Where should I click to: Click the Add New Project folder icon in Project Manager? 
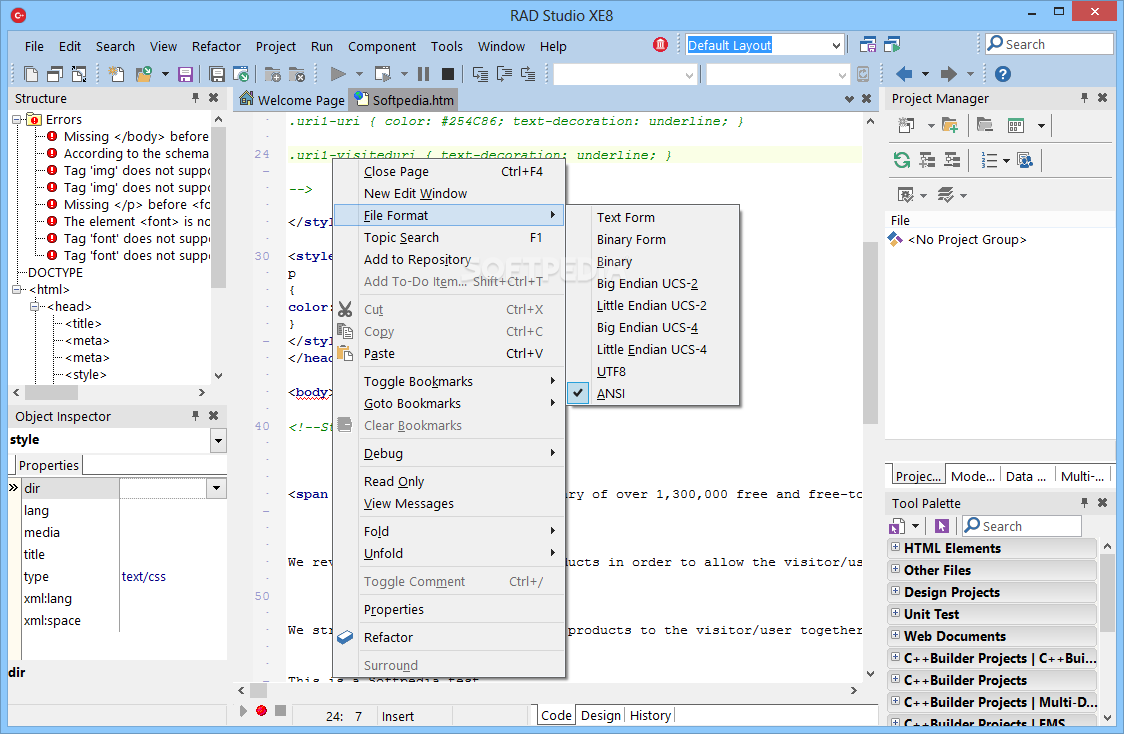coord(951,125)
